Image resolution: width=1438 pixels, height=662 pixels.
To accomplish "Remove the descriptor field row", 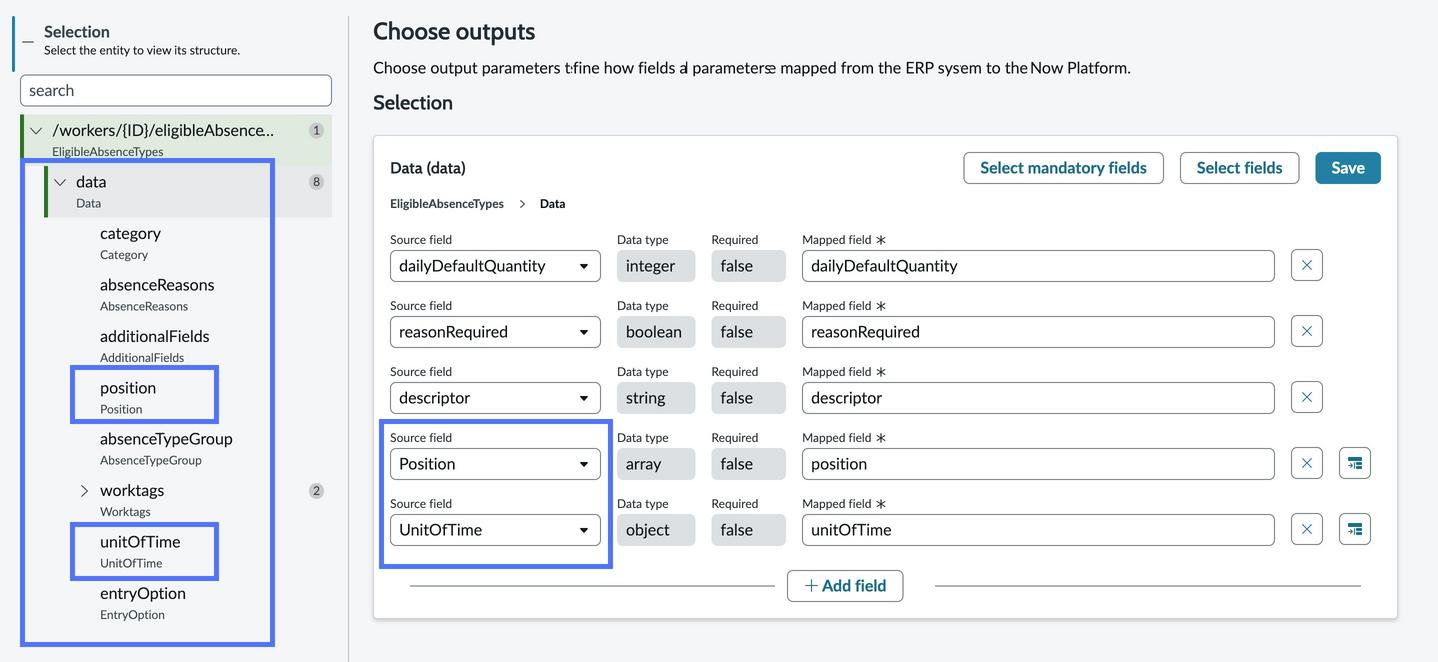I will (x=1306, y=397).
